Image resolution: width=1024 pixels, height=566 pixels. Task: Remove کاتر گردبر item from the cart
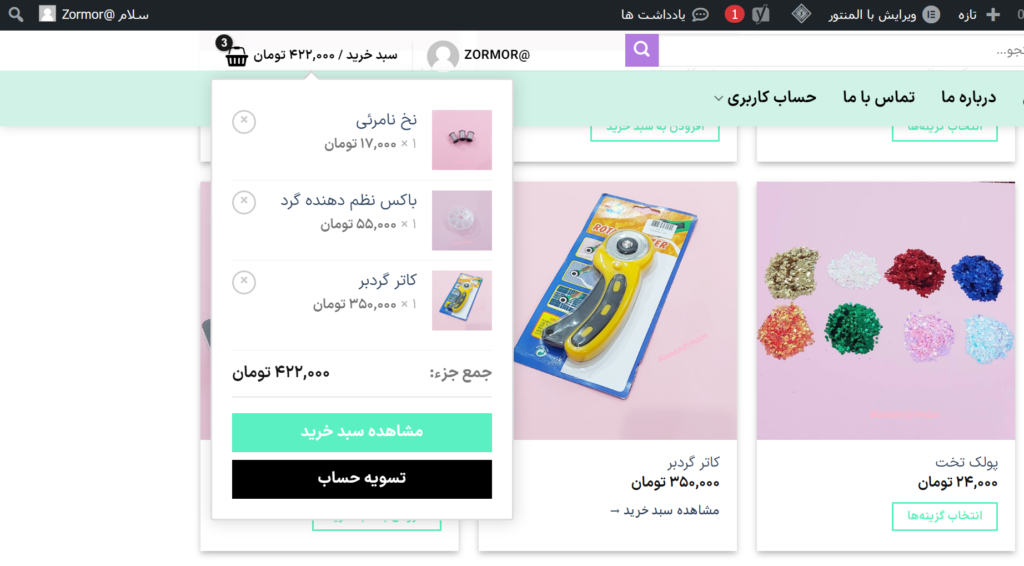[244, 282]
